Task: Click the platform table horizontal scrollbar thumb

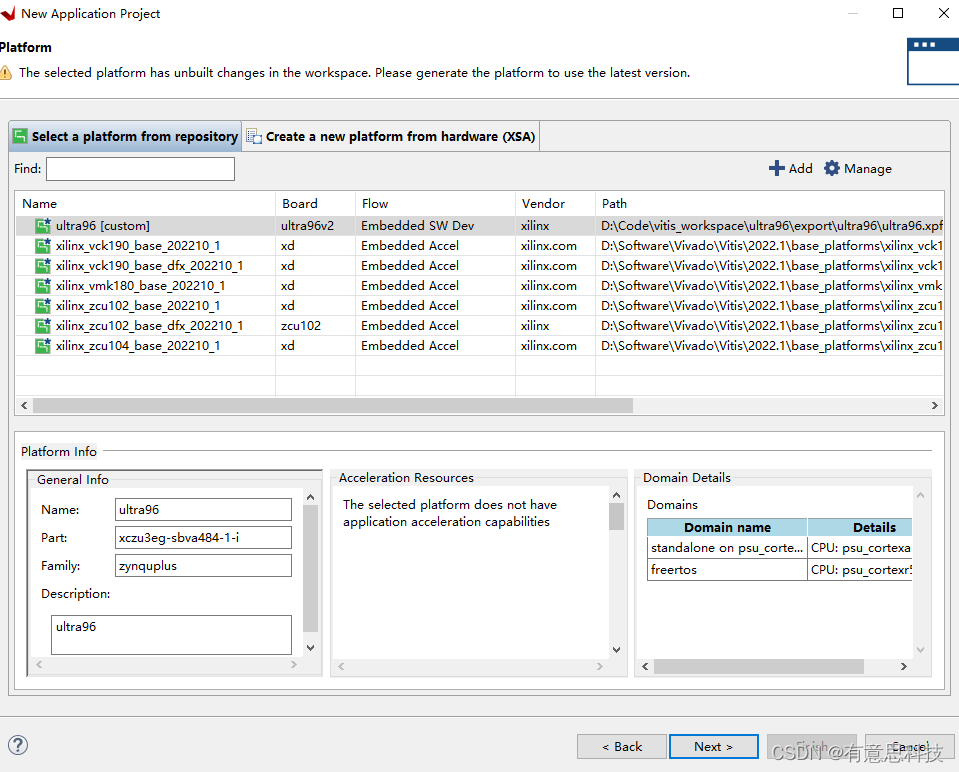Action: click(333, 406)
